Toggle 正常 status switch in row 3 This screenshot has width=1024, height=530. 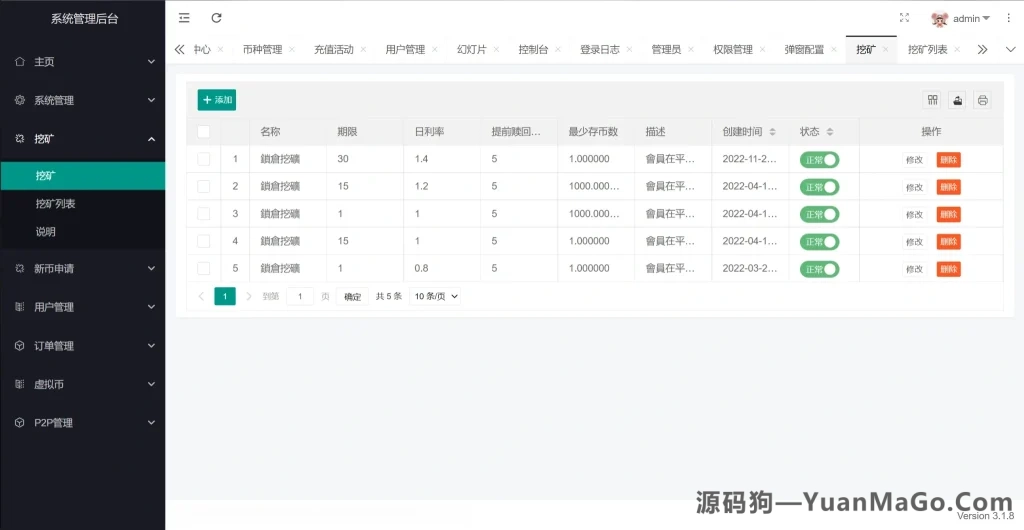click(x=819, y=215)
